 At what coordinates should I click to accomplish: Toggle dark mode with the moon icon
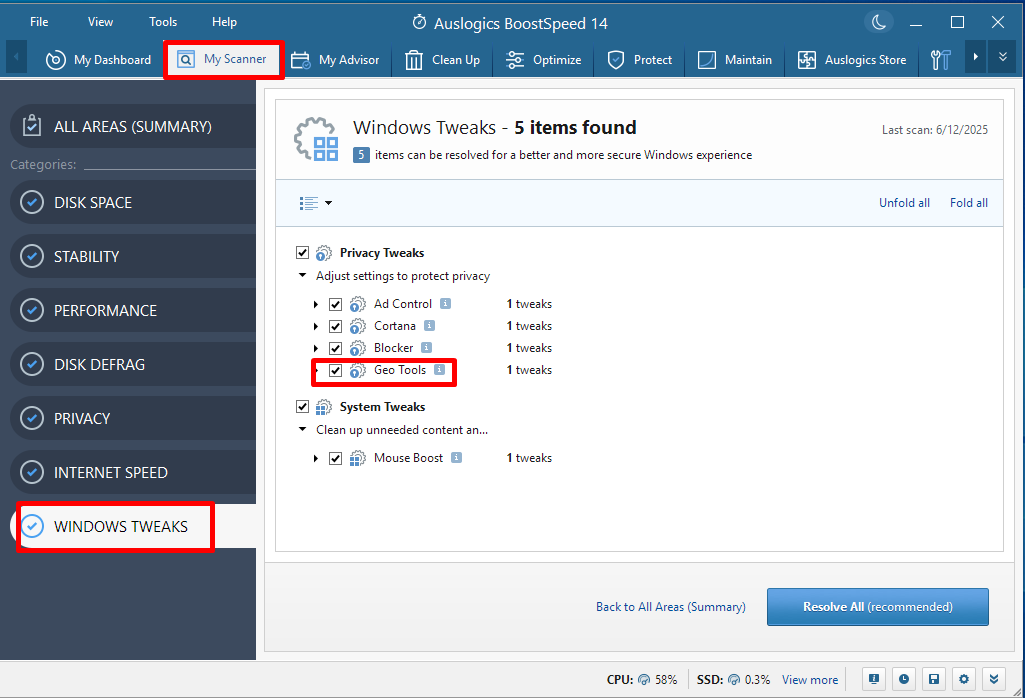click(x=879, y=22)
